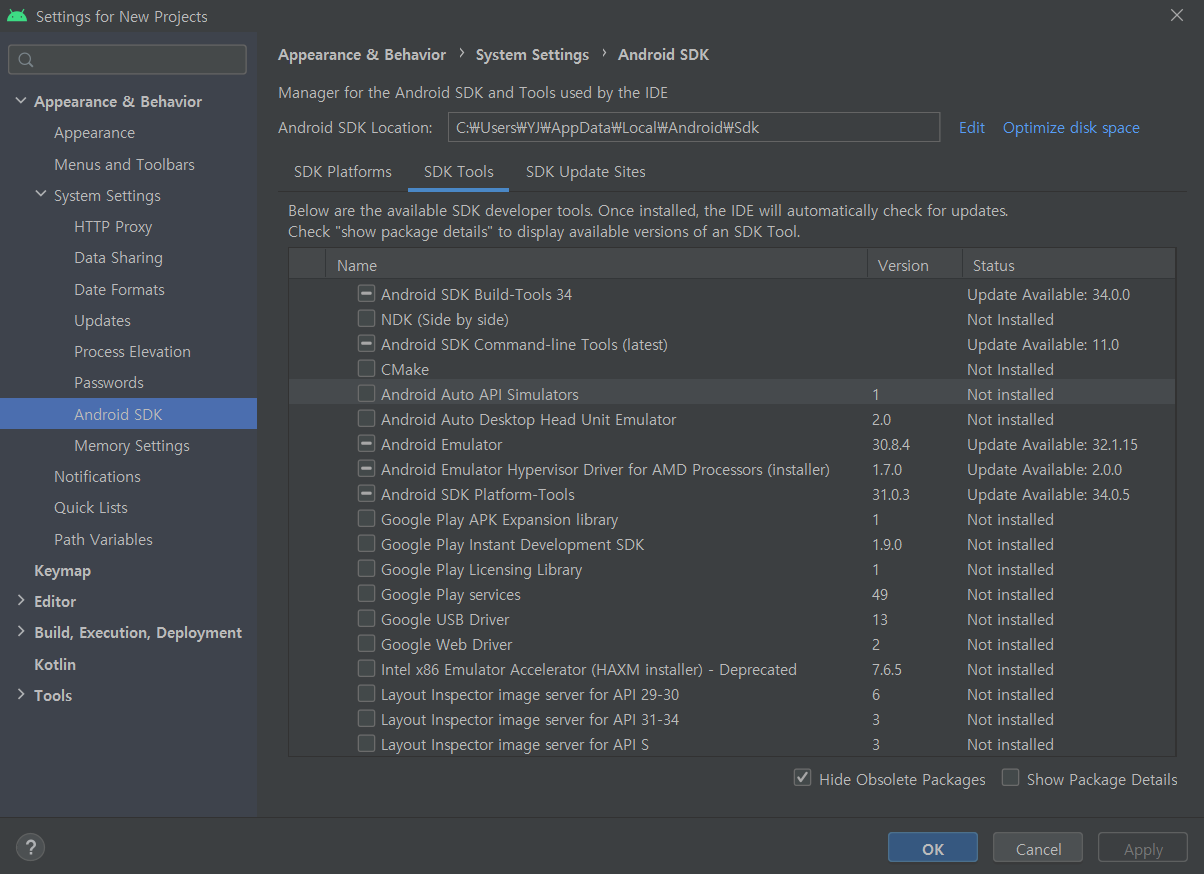Check the NDK (Side by side) box
The width and height of the screenshot is (1204, 874).
(366, 319)
